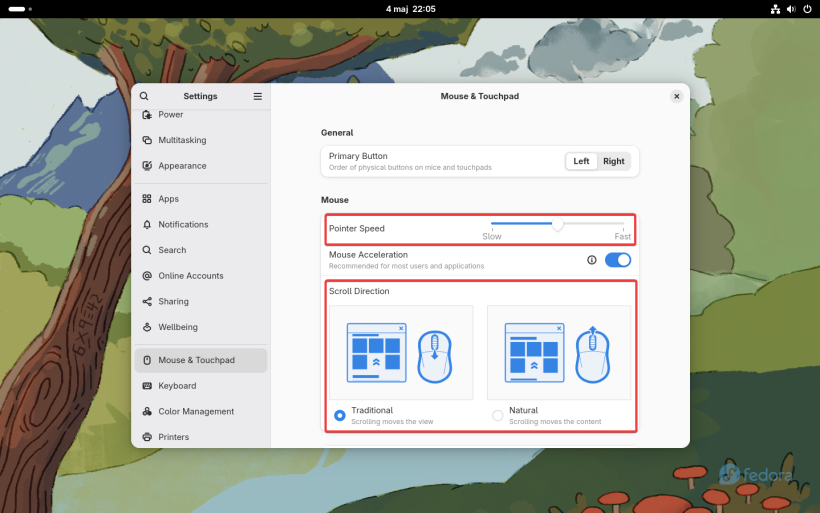
Task: Click the Sharing icon in sidebar
Action: 147,301
